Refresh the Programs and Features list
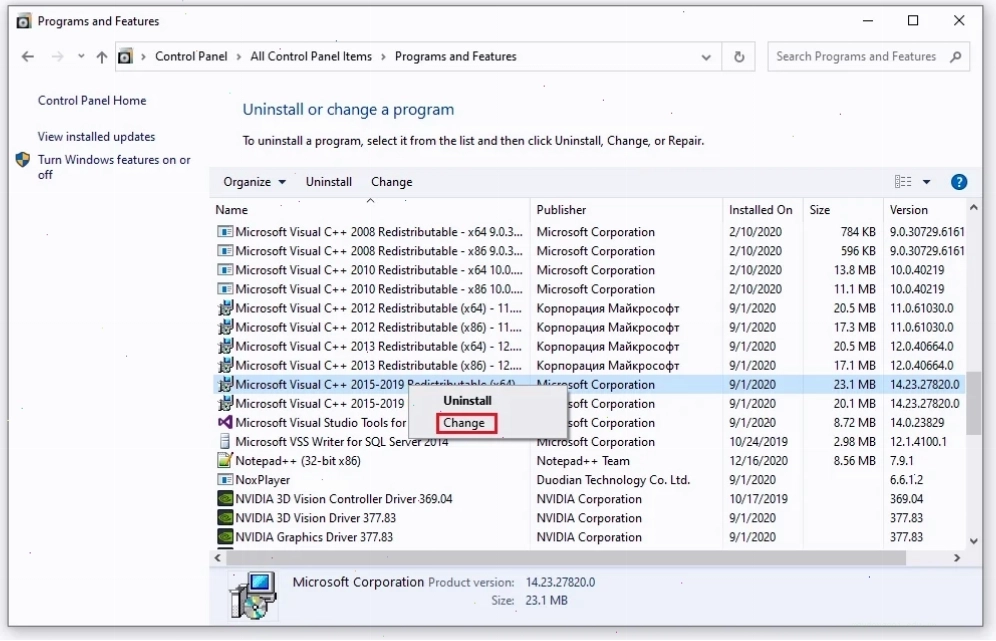Screen dimensions: 996x641 coord(739,57)
